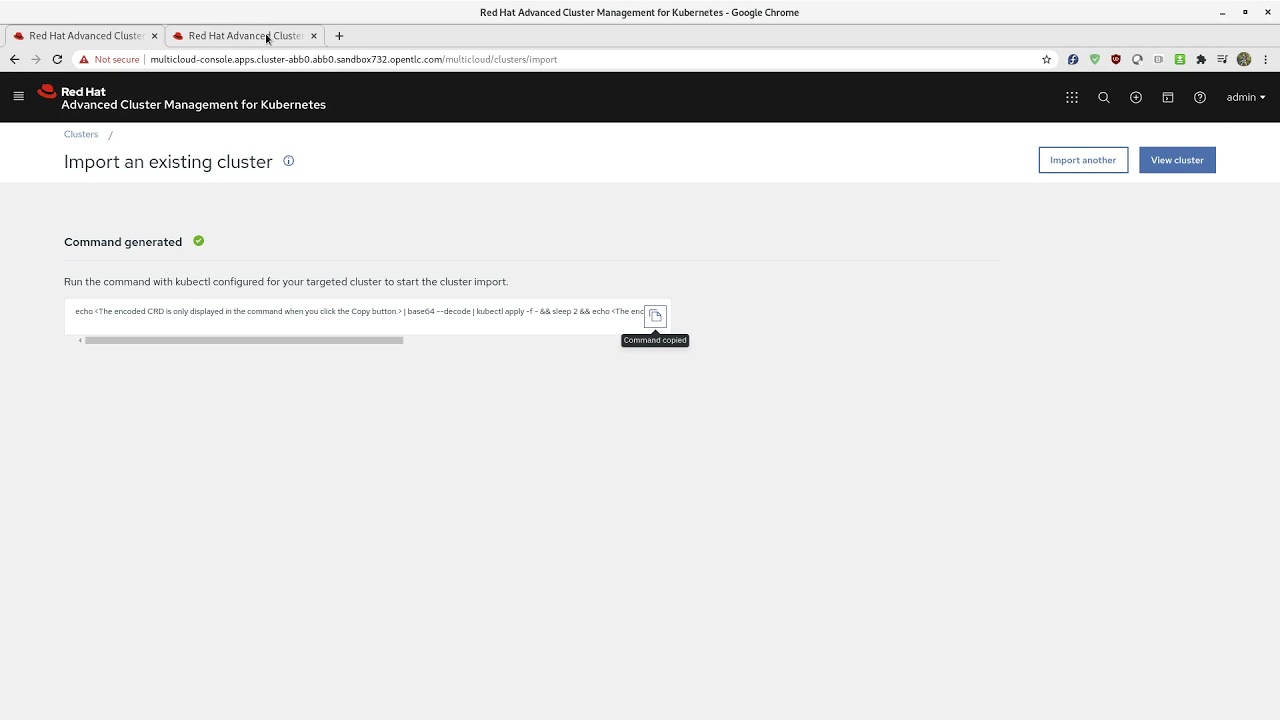The width and height of the screenshot is (1280, 720).
Task: Click the Fedora extension icon
Action: (x=1073, y=59)
